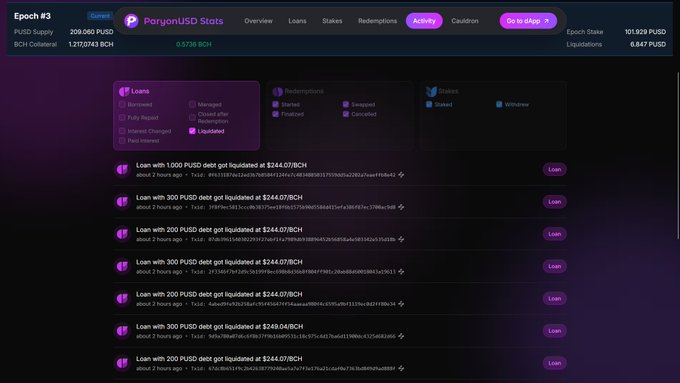Click the 'Epoch #3' heading

pyautogui.click(x=32, y=16)
